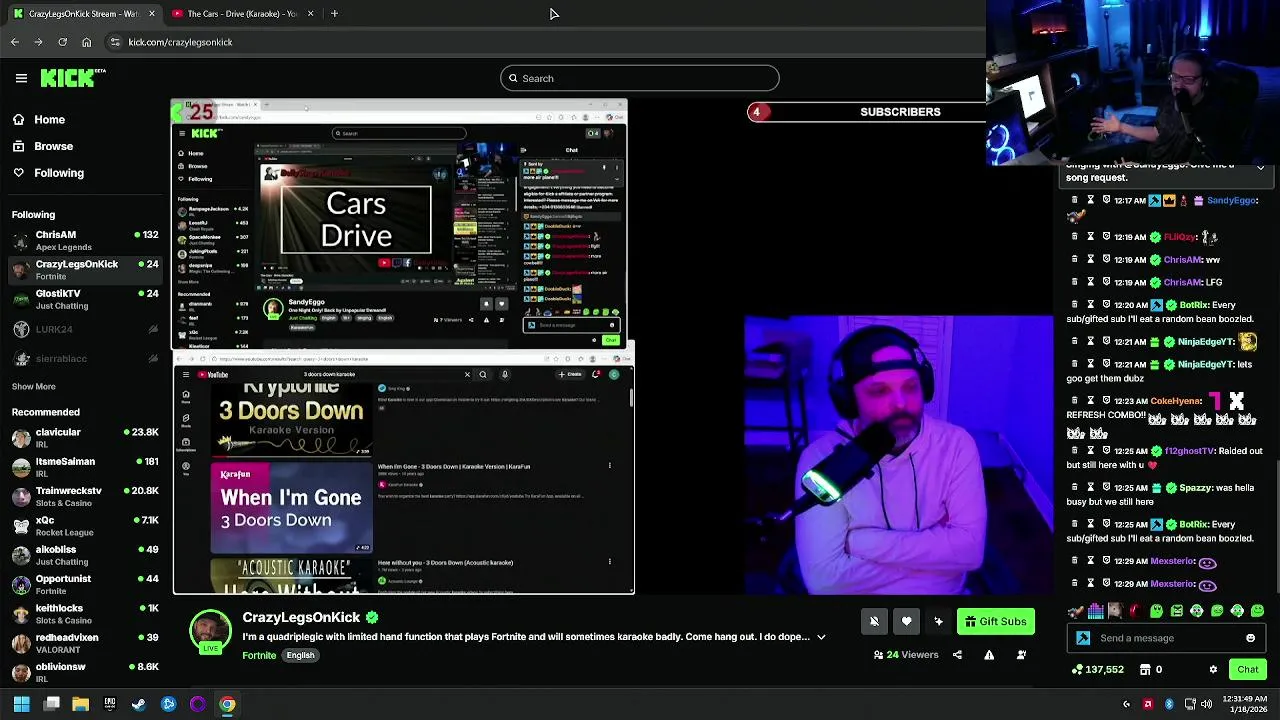The image size is (1280, 720).
Task: Open Opportunist recommended channel
Action: (84, 584)
